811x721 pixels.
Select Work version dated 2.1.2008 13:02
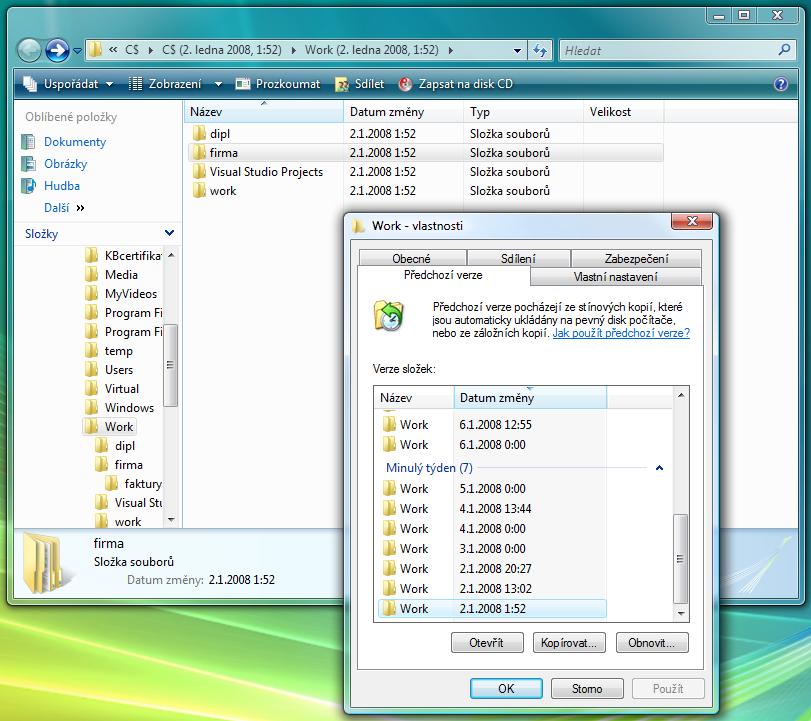[492, 589]
